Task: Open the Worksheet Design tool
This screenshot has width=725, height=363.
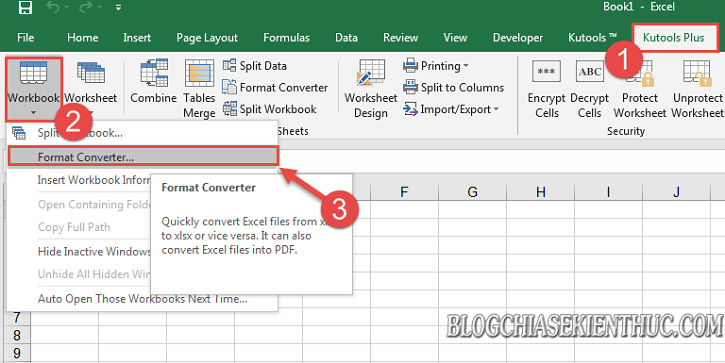Action: click(x=371, y=89)
